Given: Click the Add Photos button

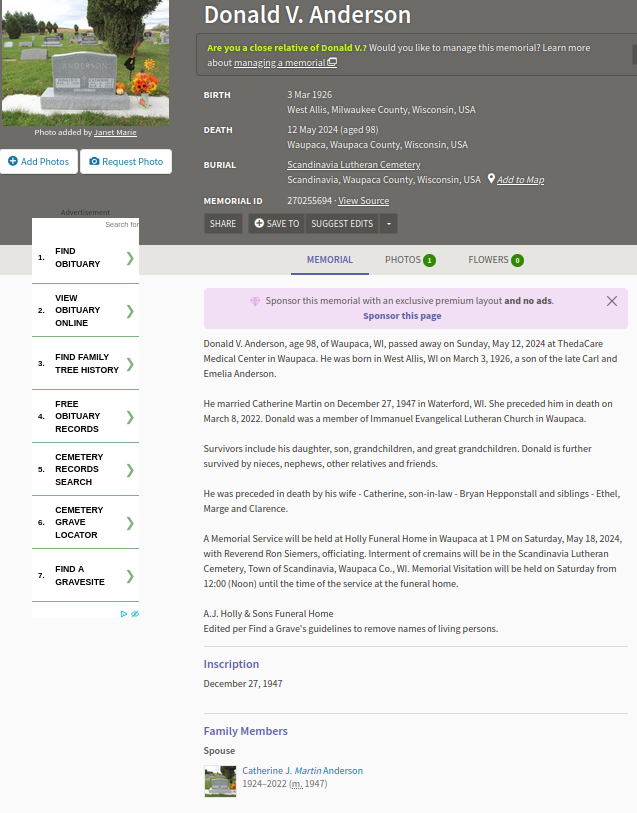Looking at the screenshot, I should click(38, 162).
